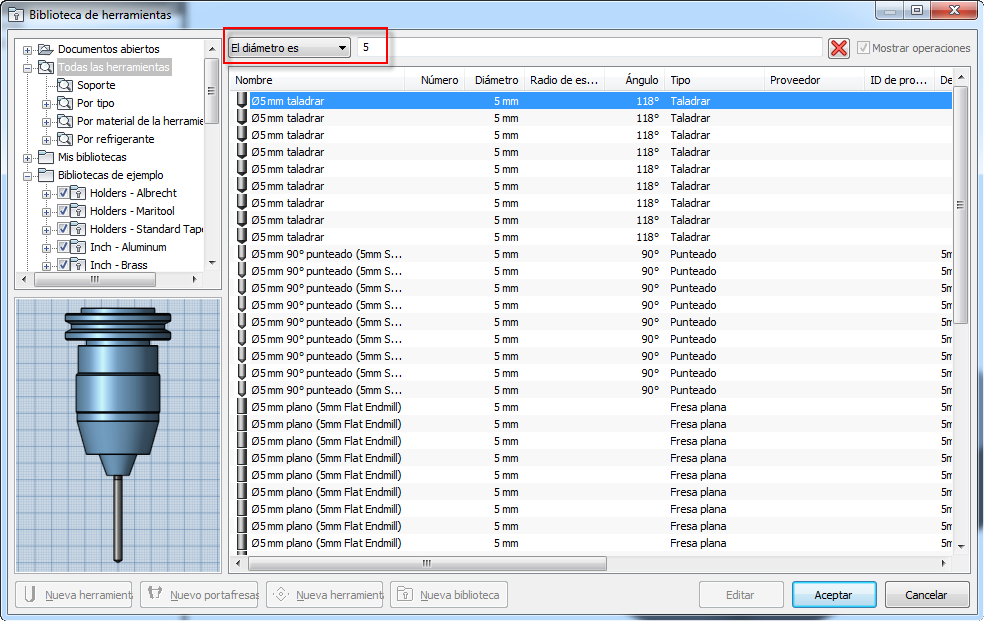Click the Documentos abiertos folder icon
The height and width of the screenshot is (621, 984).
coord(45,49)
